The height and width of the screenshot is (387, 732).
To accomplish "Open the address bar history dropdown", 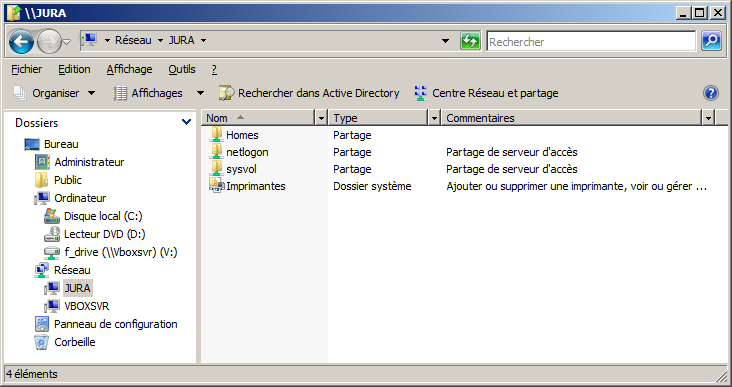I will pyautogui.click(x=445, y=41).
